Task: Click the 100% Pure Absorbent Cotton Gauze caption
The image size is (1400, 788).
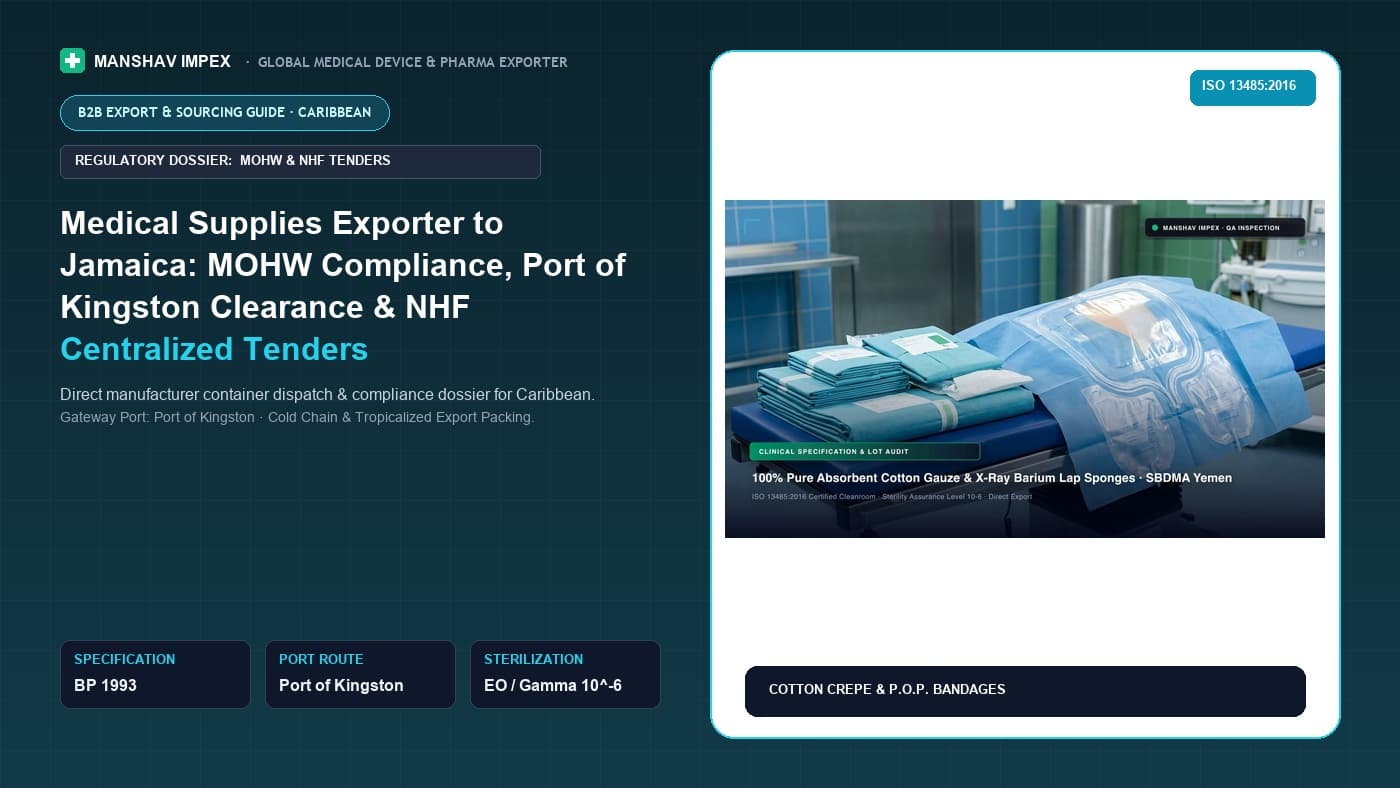Action: coord(992,478)
